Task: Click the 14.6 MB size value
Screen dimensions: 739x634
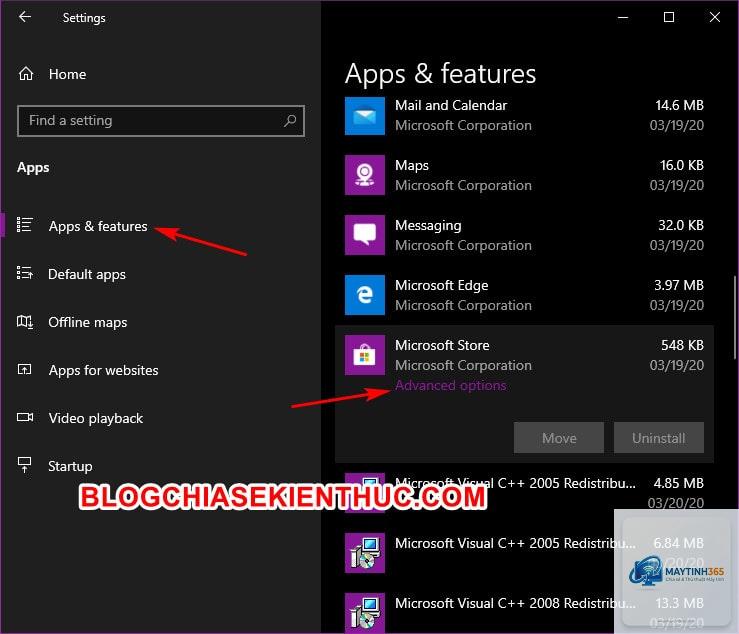Action: 679,105
